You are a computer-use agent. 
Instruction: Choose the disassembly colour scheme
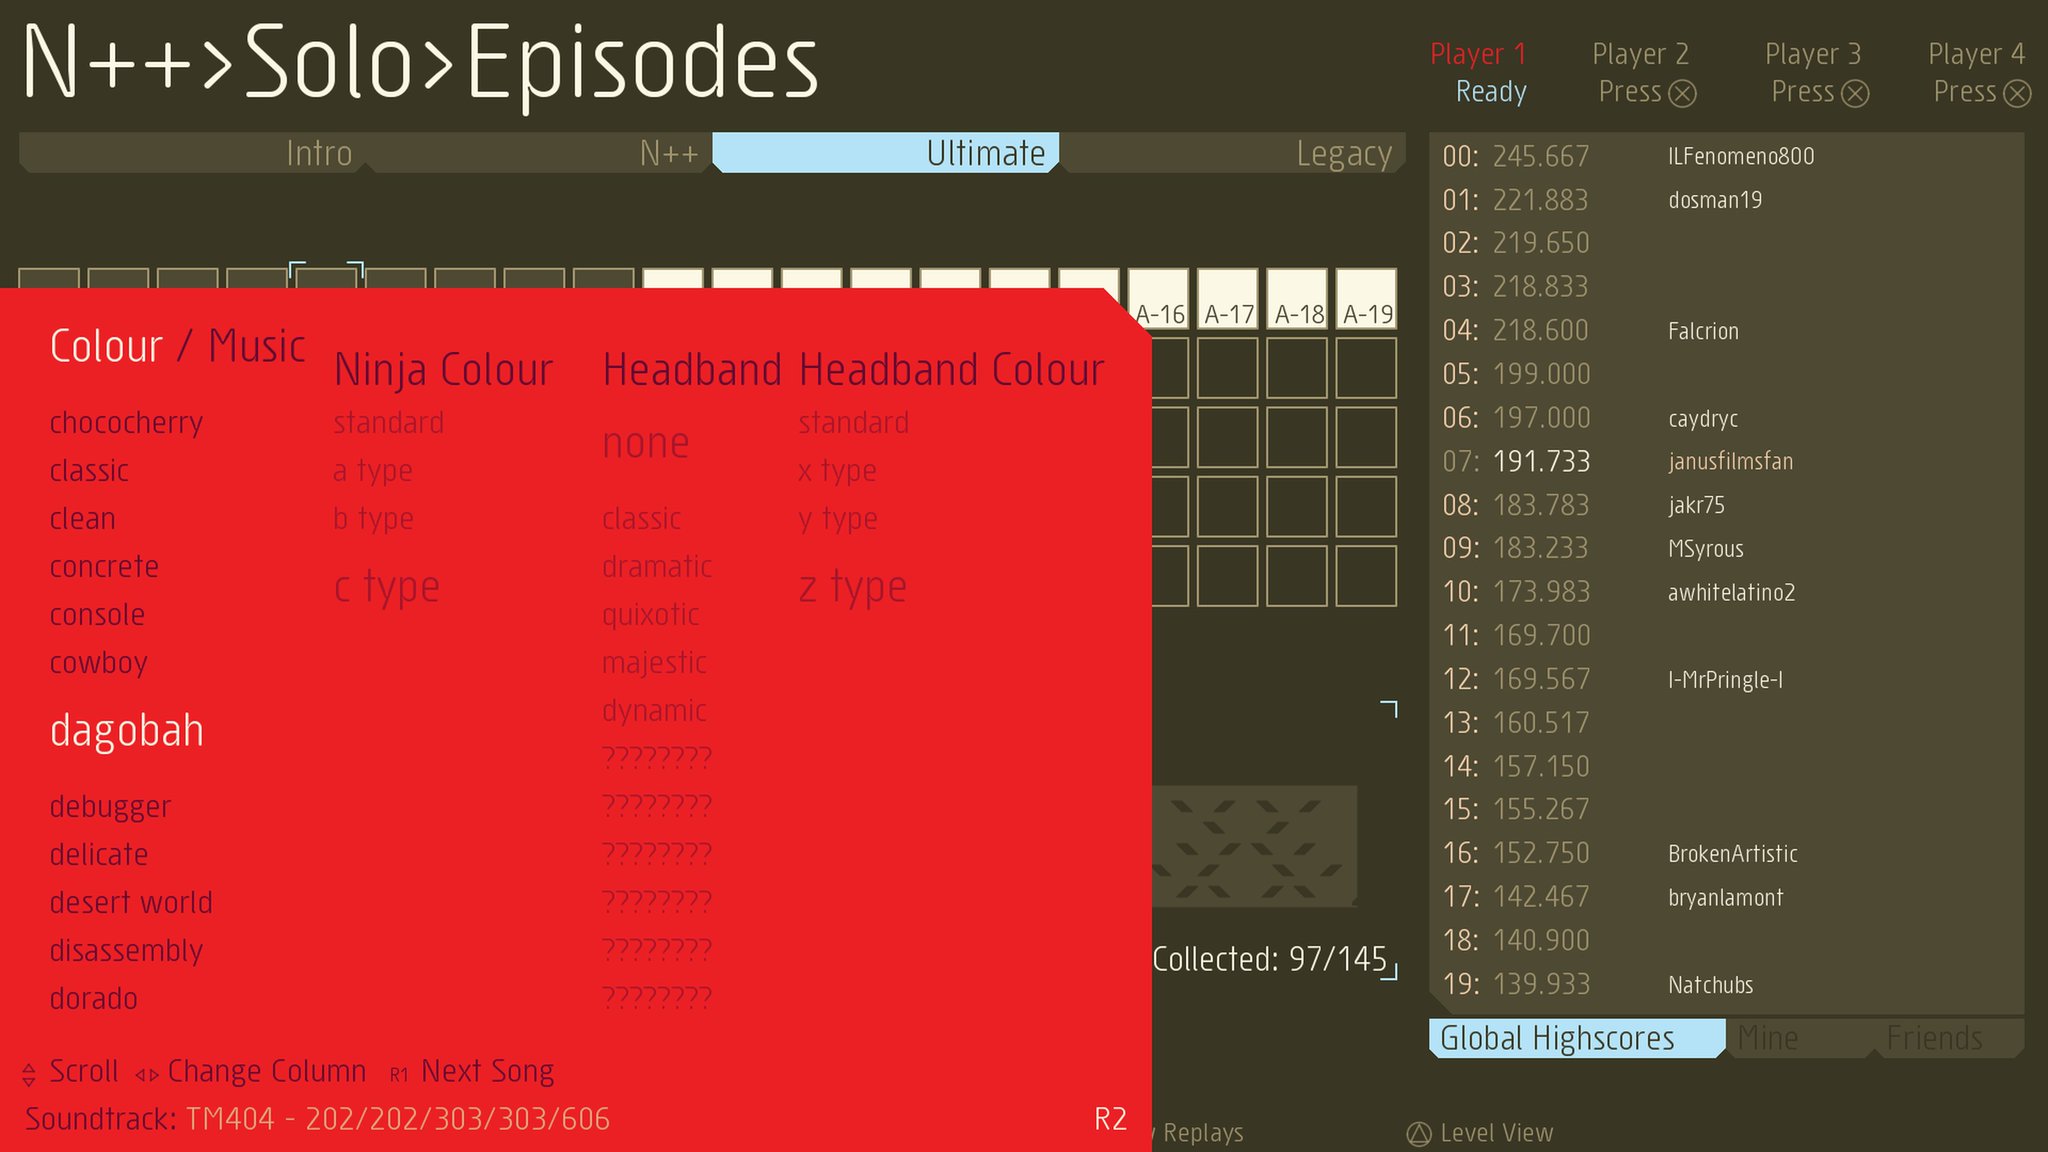[126, 951]
